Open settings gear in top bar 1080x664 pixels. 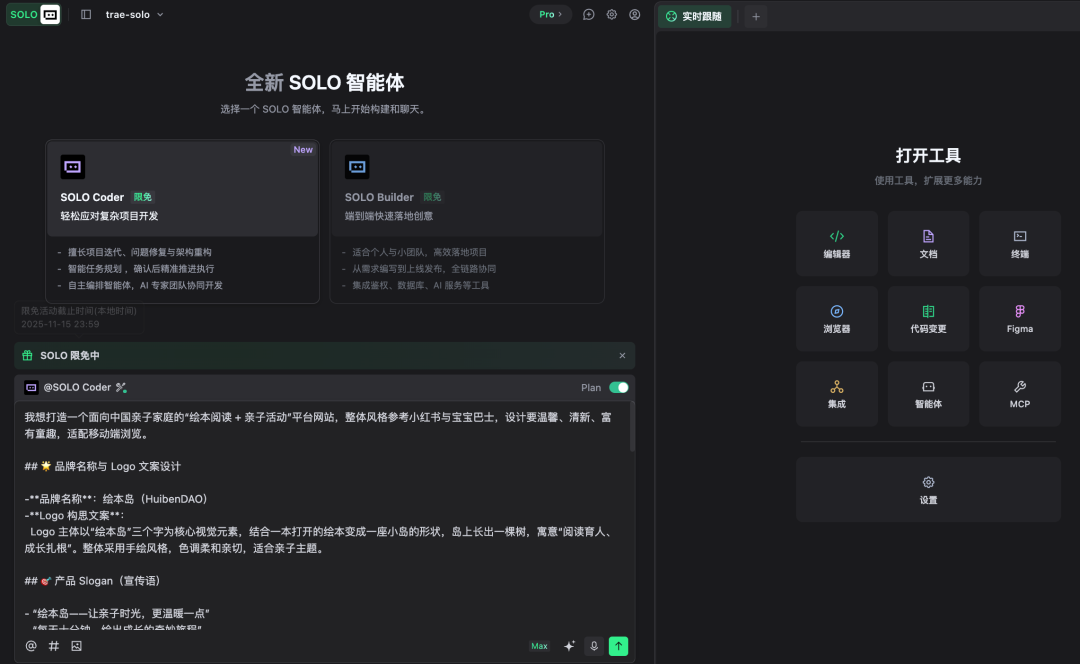[x=612, y=14]
